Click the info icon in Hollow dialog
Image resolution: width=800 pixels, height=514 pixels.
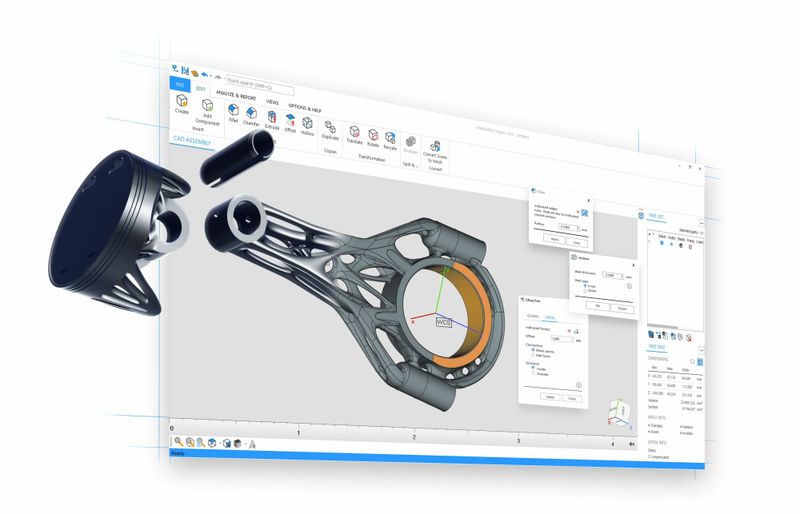[629, 286]
